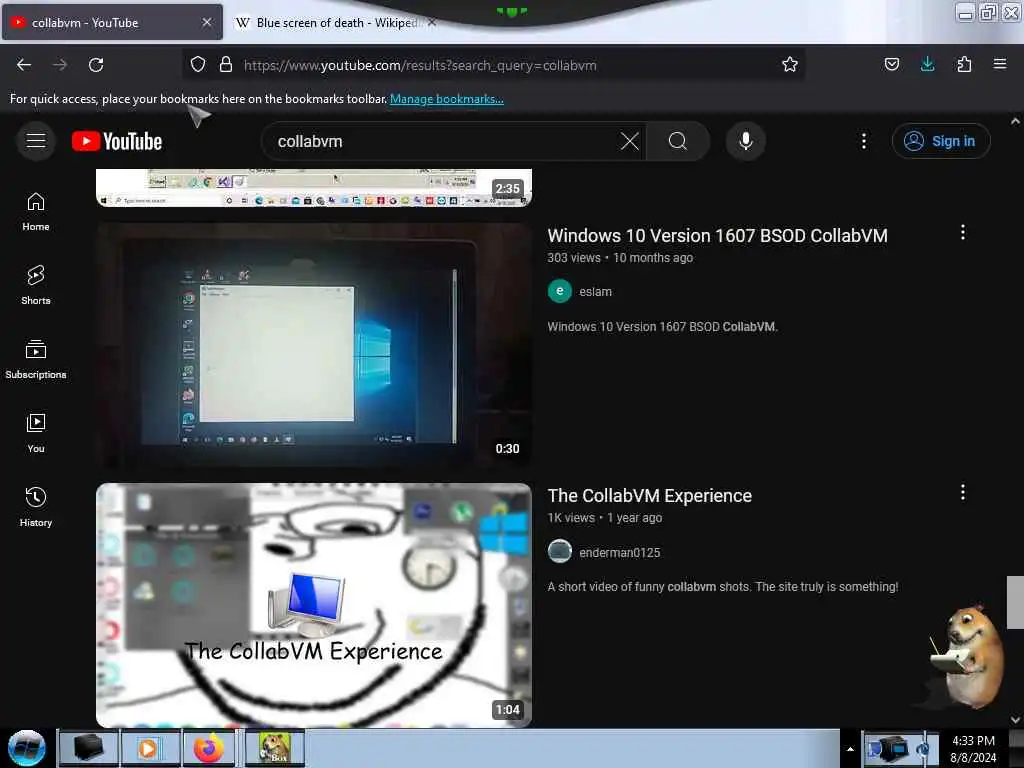Click the A short video of funny collabvm description
Image resolution: width=1024 pixels, height=768 pixels.
(x=722, y=586)
